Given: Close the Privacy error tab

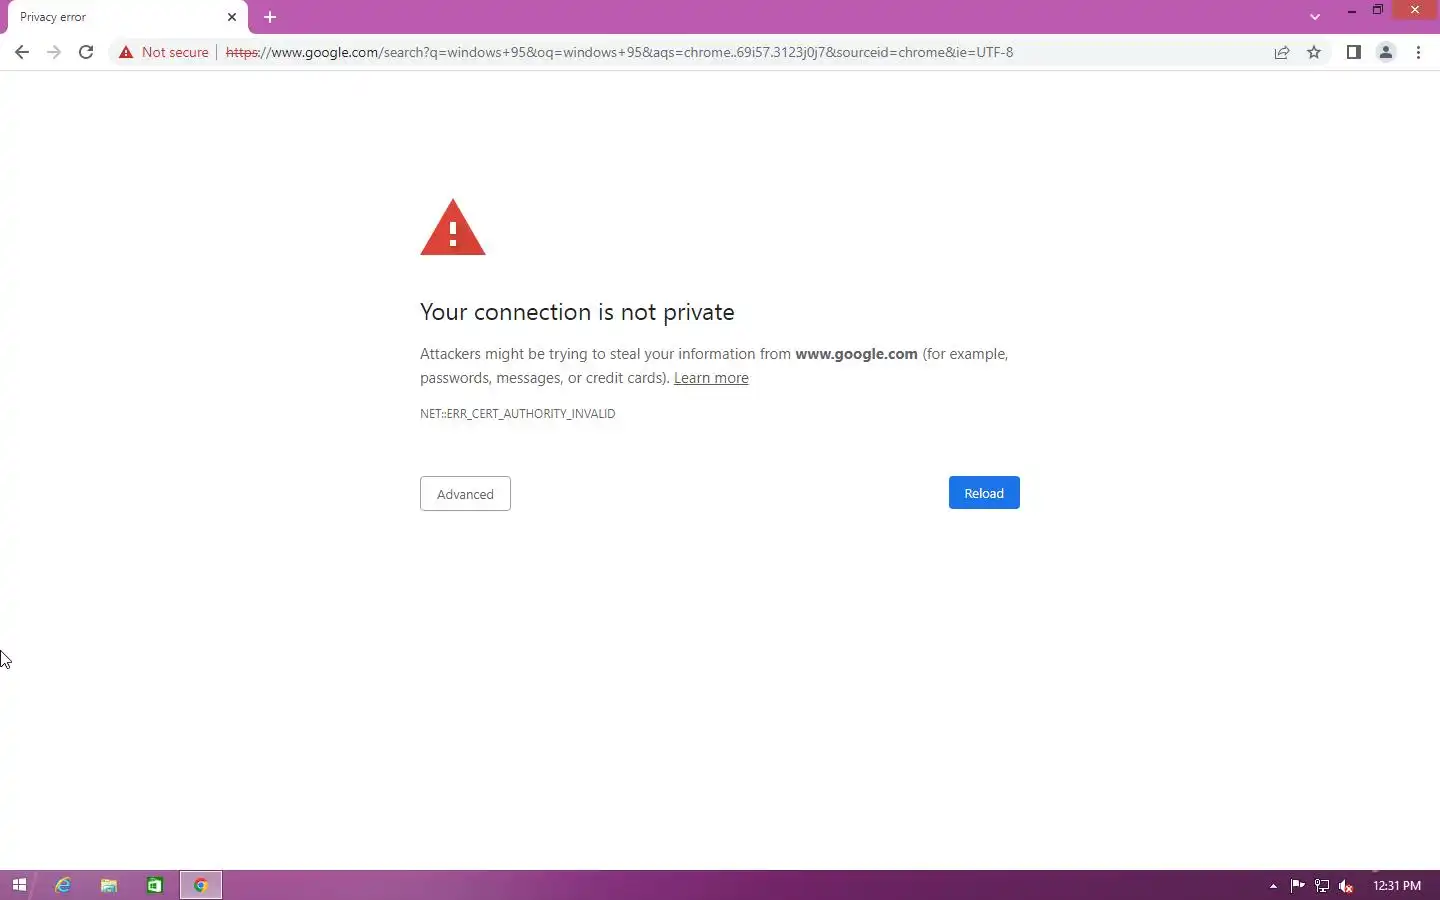Looking at the screenshot, I should (x=232, y=17).
